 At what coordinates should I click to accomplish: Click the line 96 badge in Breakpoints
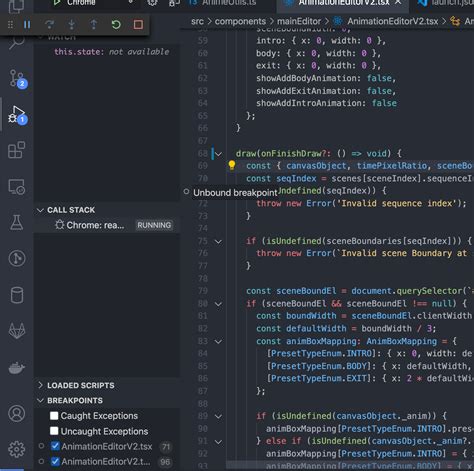[x=165, y=462]
